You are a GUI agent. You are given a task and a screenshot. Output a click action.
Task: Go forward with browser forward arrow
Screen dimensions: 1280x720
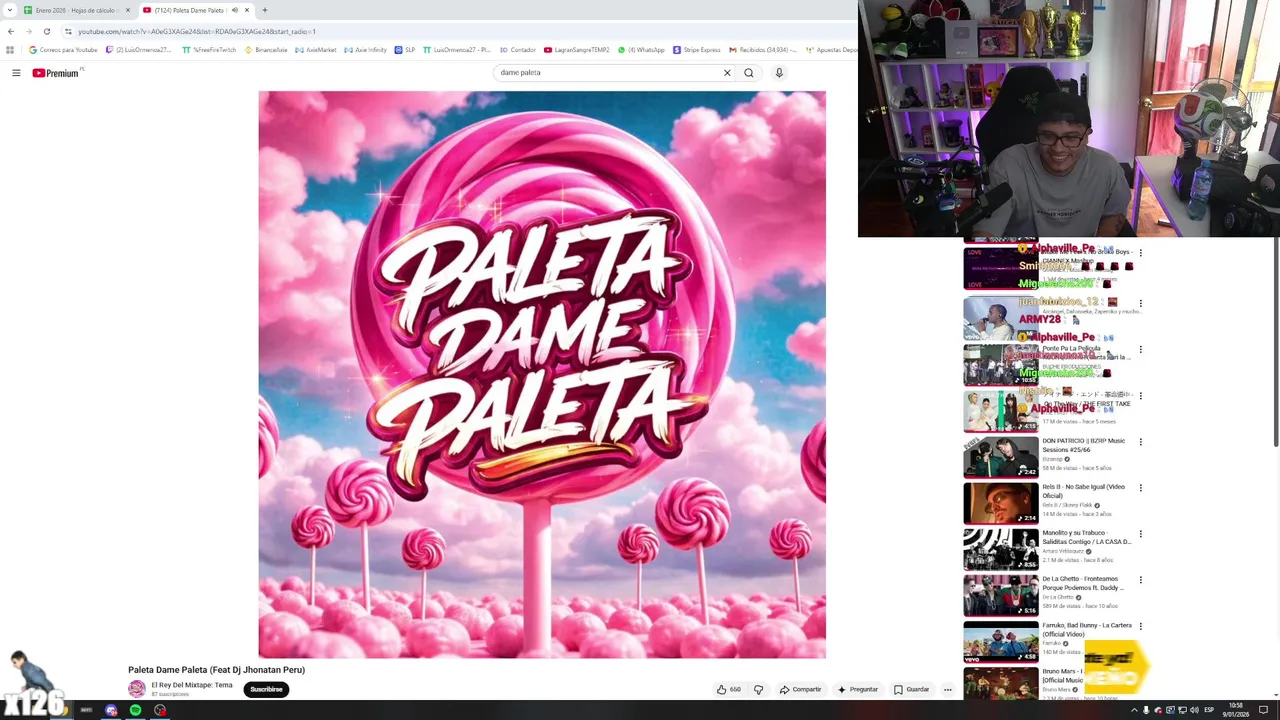[x=28, y=31]
